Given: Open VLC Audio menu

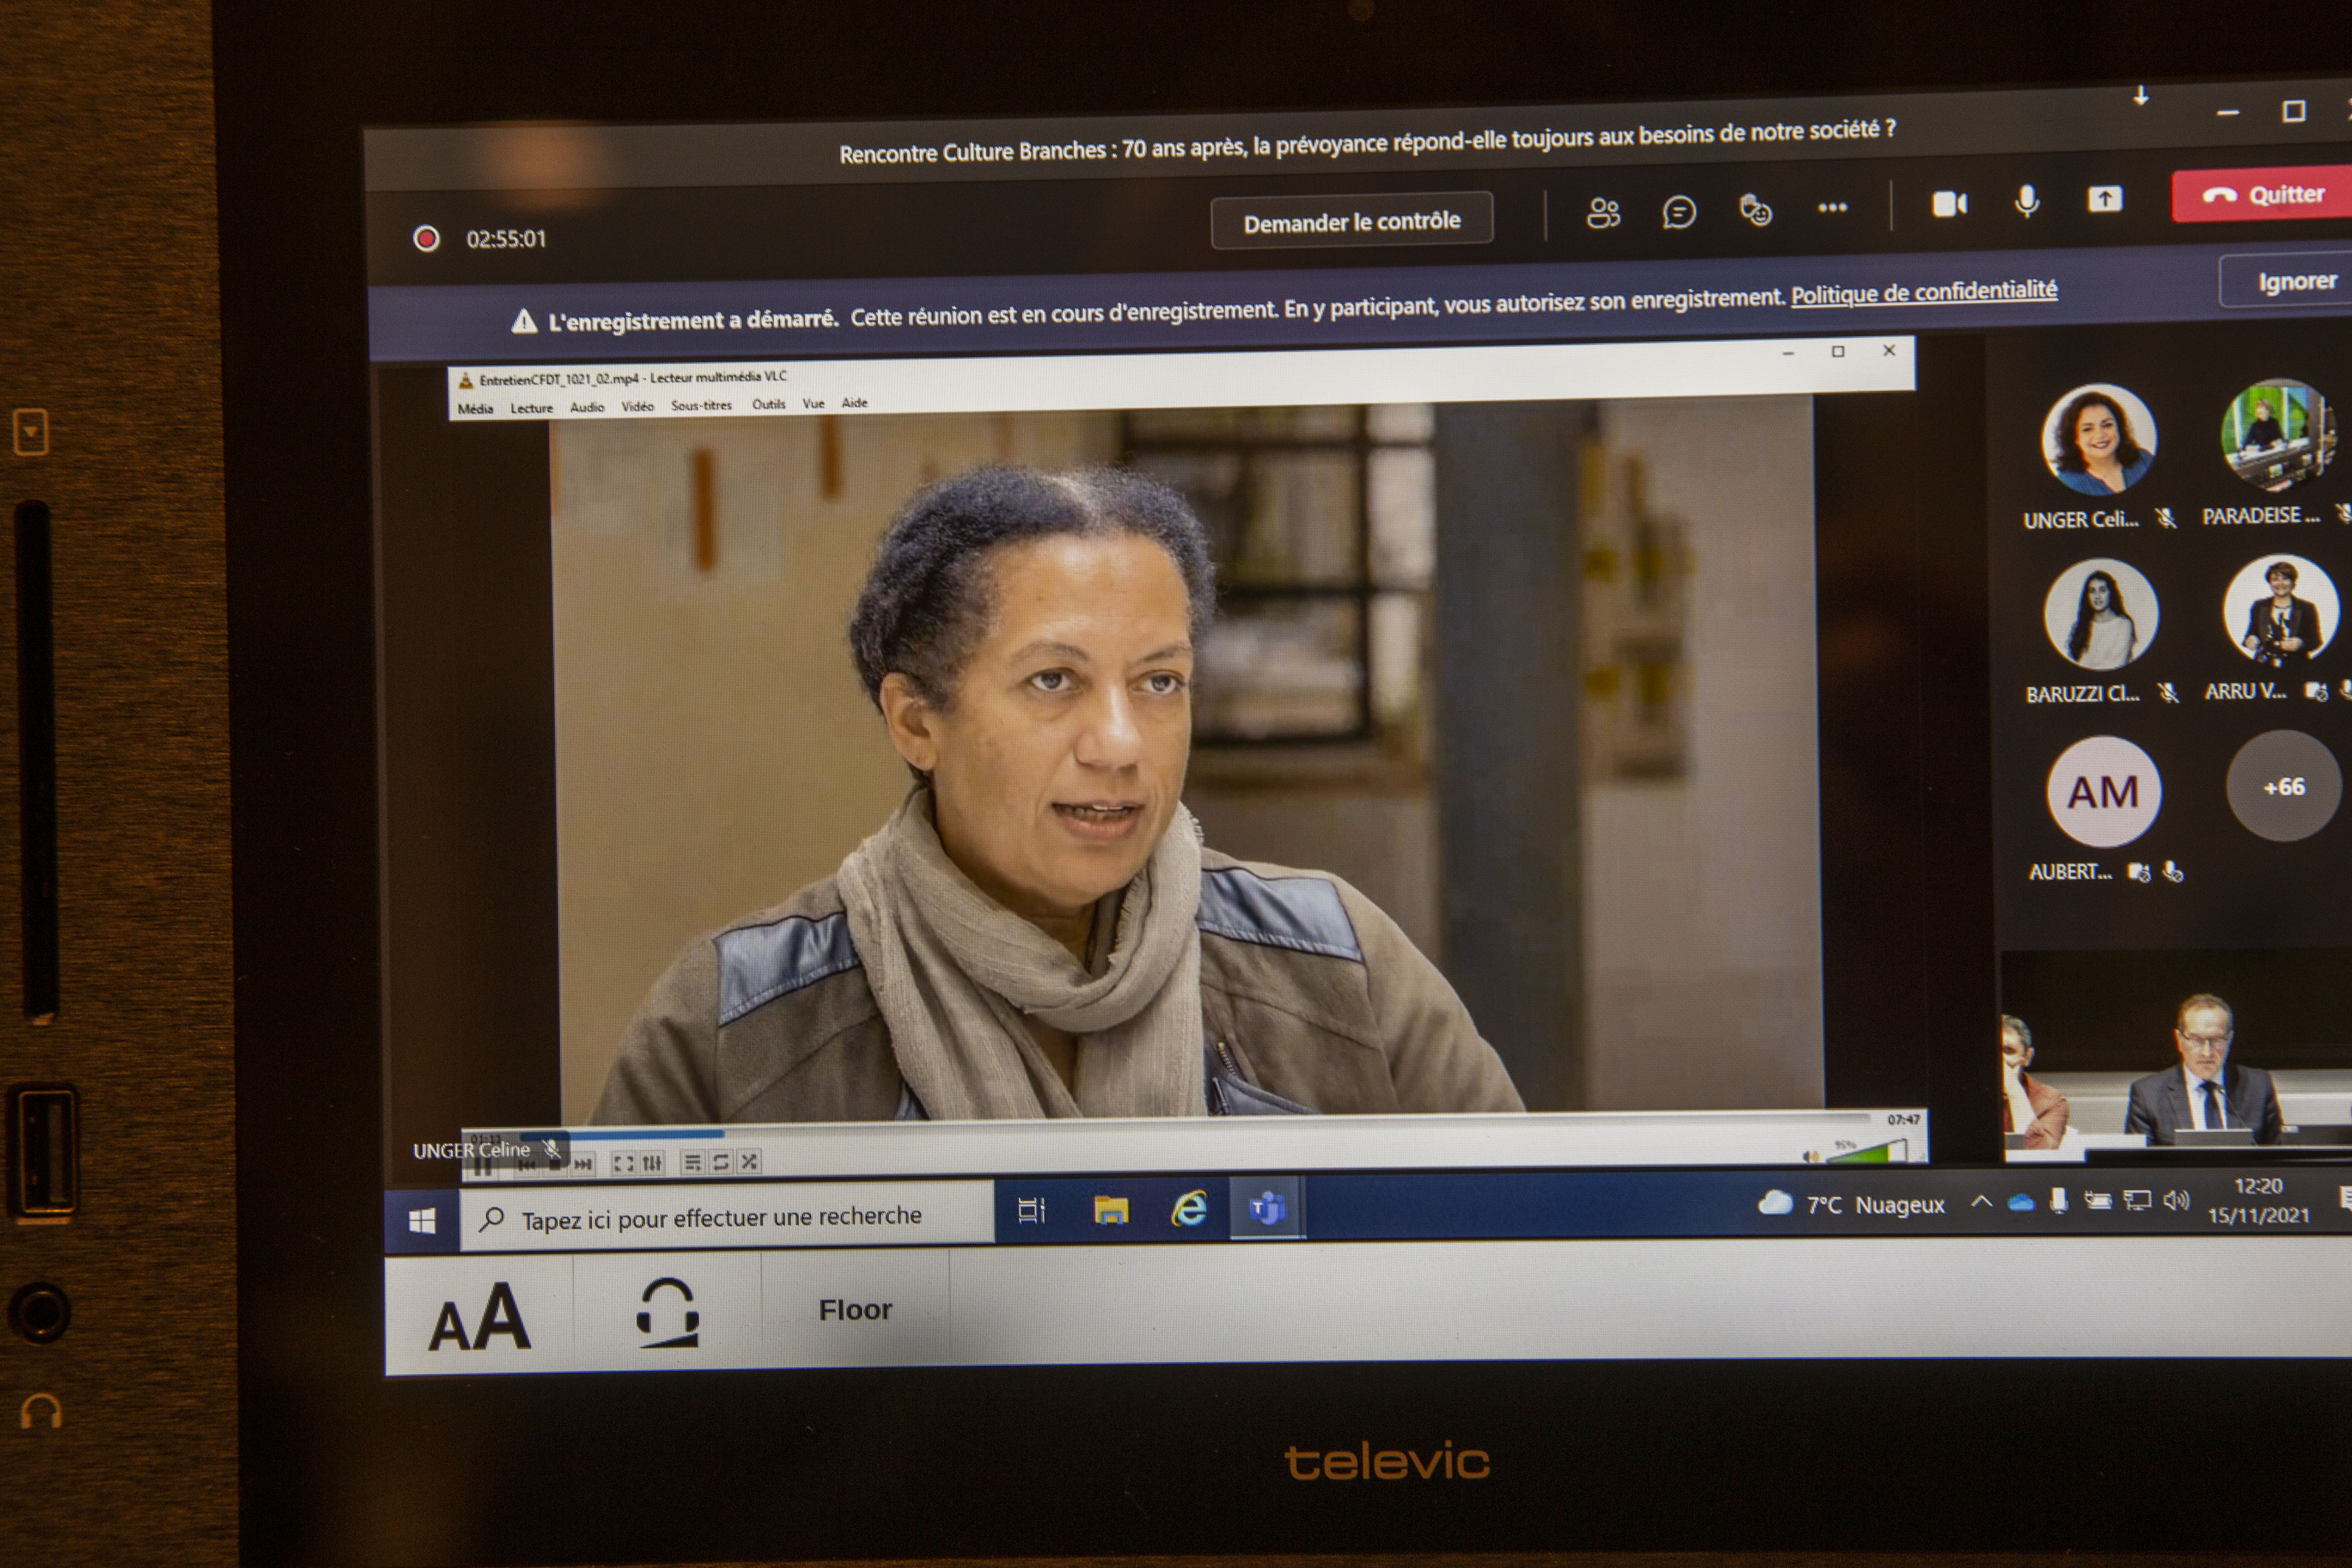Looking at the screenshot, I should tap(587, 407).
